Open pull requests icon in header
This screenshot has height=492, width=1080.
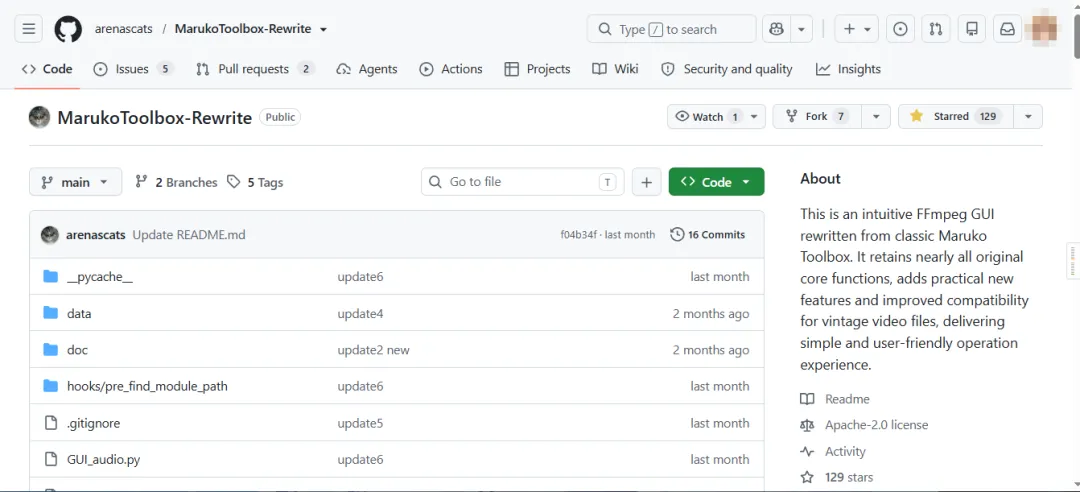936,29
